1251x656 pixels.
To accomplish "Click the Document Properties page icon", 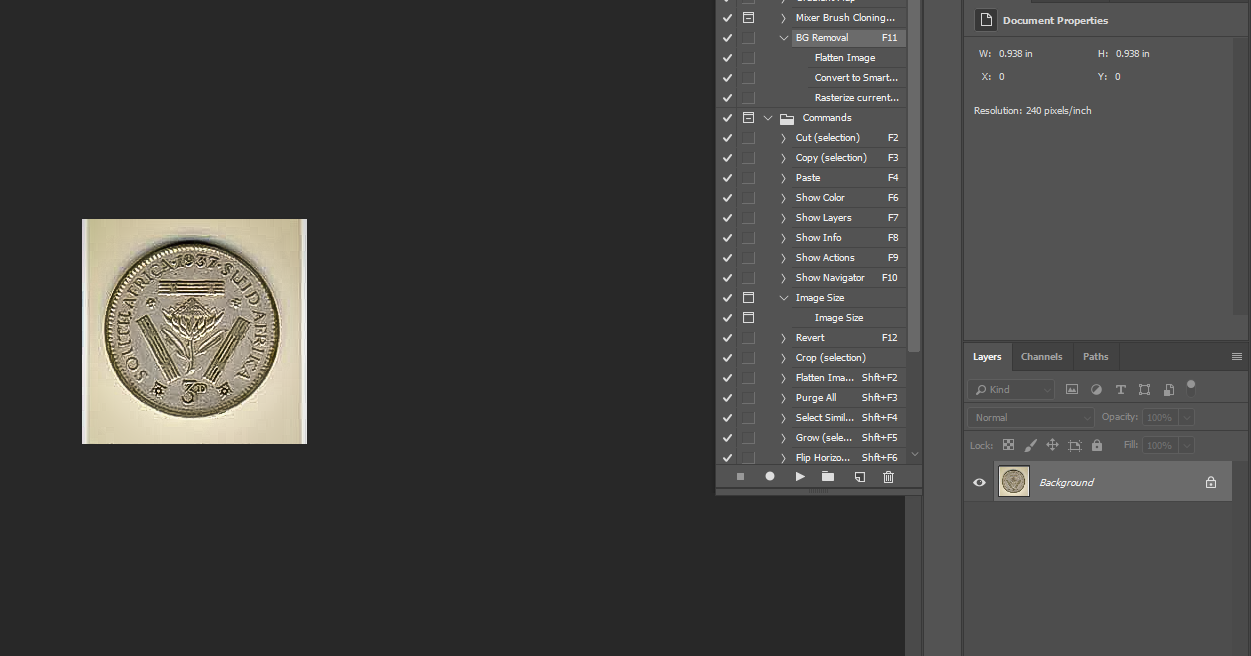I will [x=986, y=20].
